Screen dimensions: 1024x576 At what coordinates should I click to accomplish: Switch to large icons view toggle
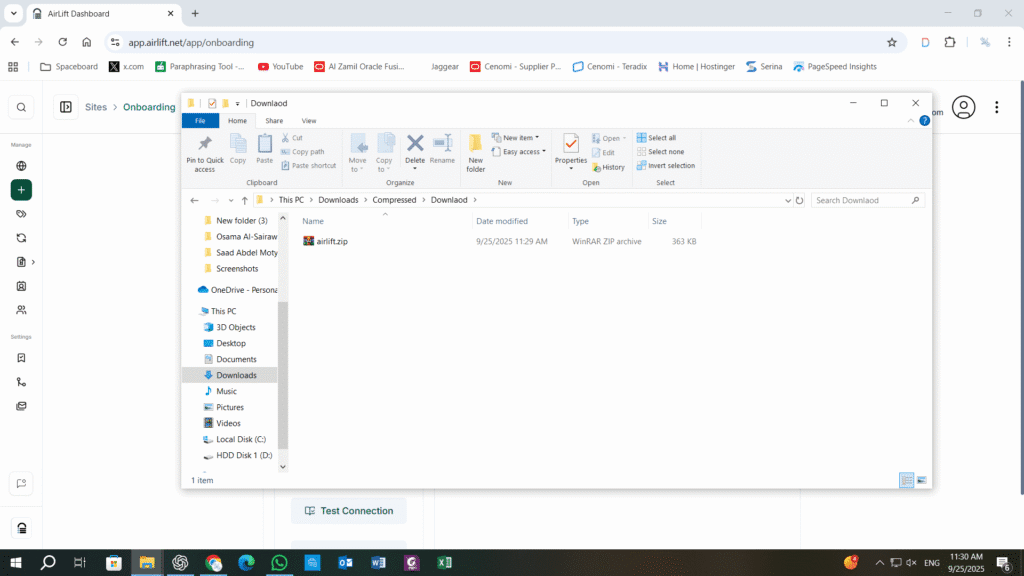pos(921,480)
